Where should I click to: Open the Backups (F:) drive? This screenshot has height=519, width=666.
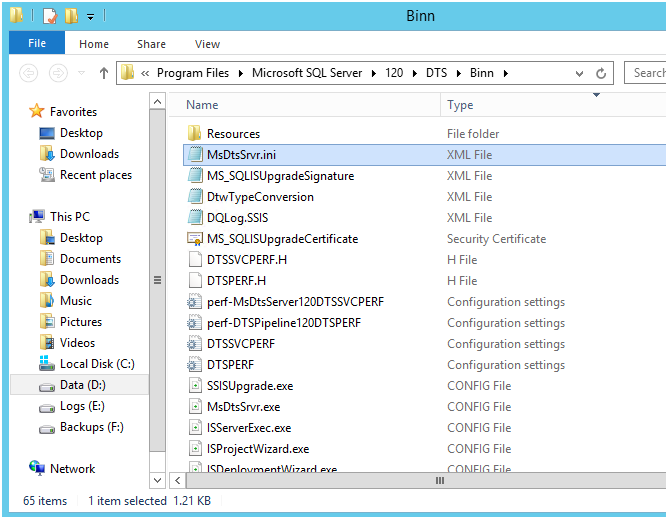(92, 427)
